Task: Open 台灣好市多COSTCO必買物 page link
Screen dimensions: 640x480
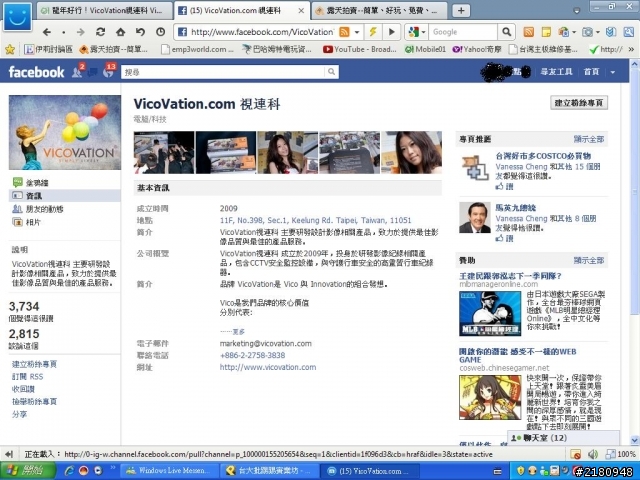Action: 543,156
